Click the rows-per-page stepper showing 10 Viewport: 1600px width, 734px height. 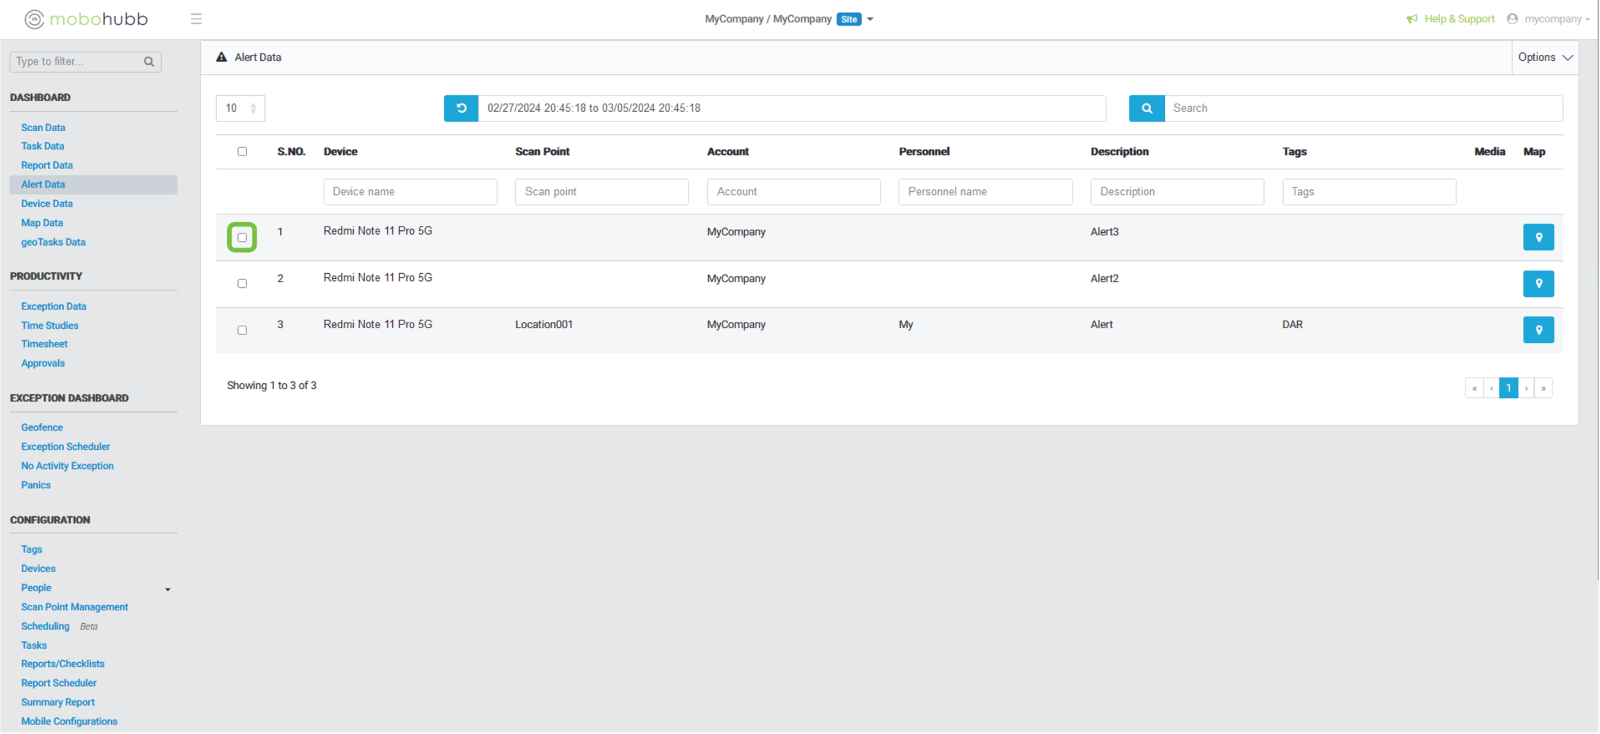point(240,108)
